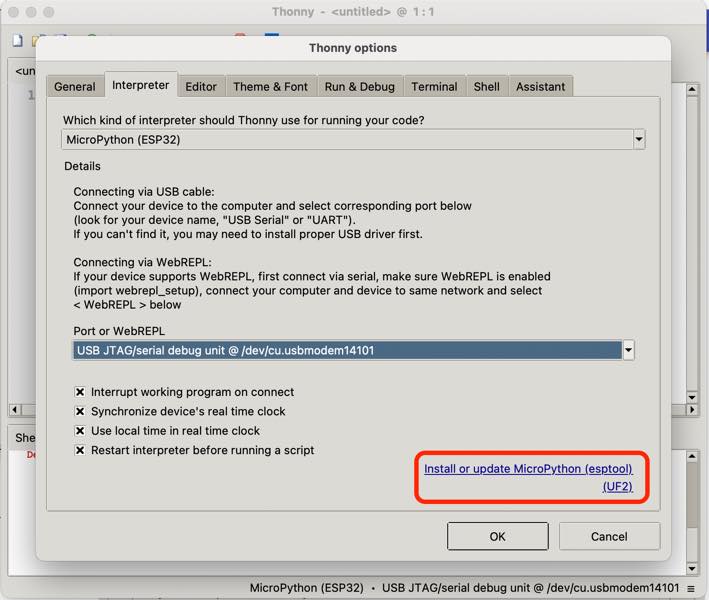Click the editor horizontal scroll right arrow
The width and height of the screenshot is (709, 600).
[692, 410]
